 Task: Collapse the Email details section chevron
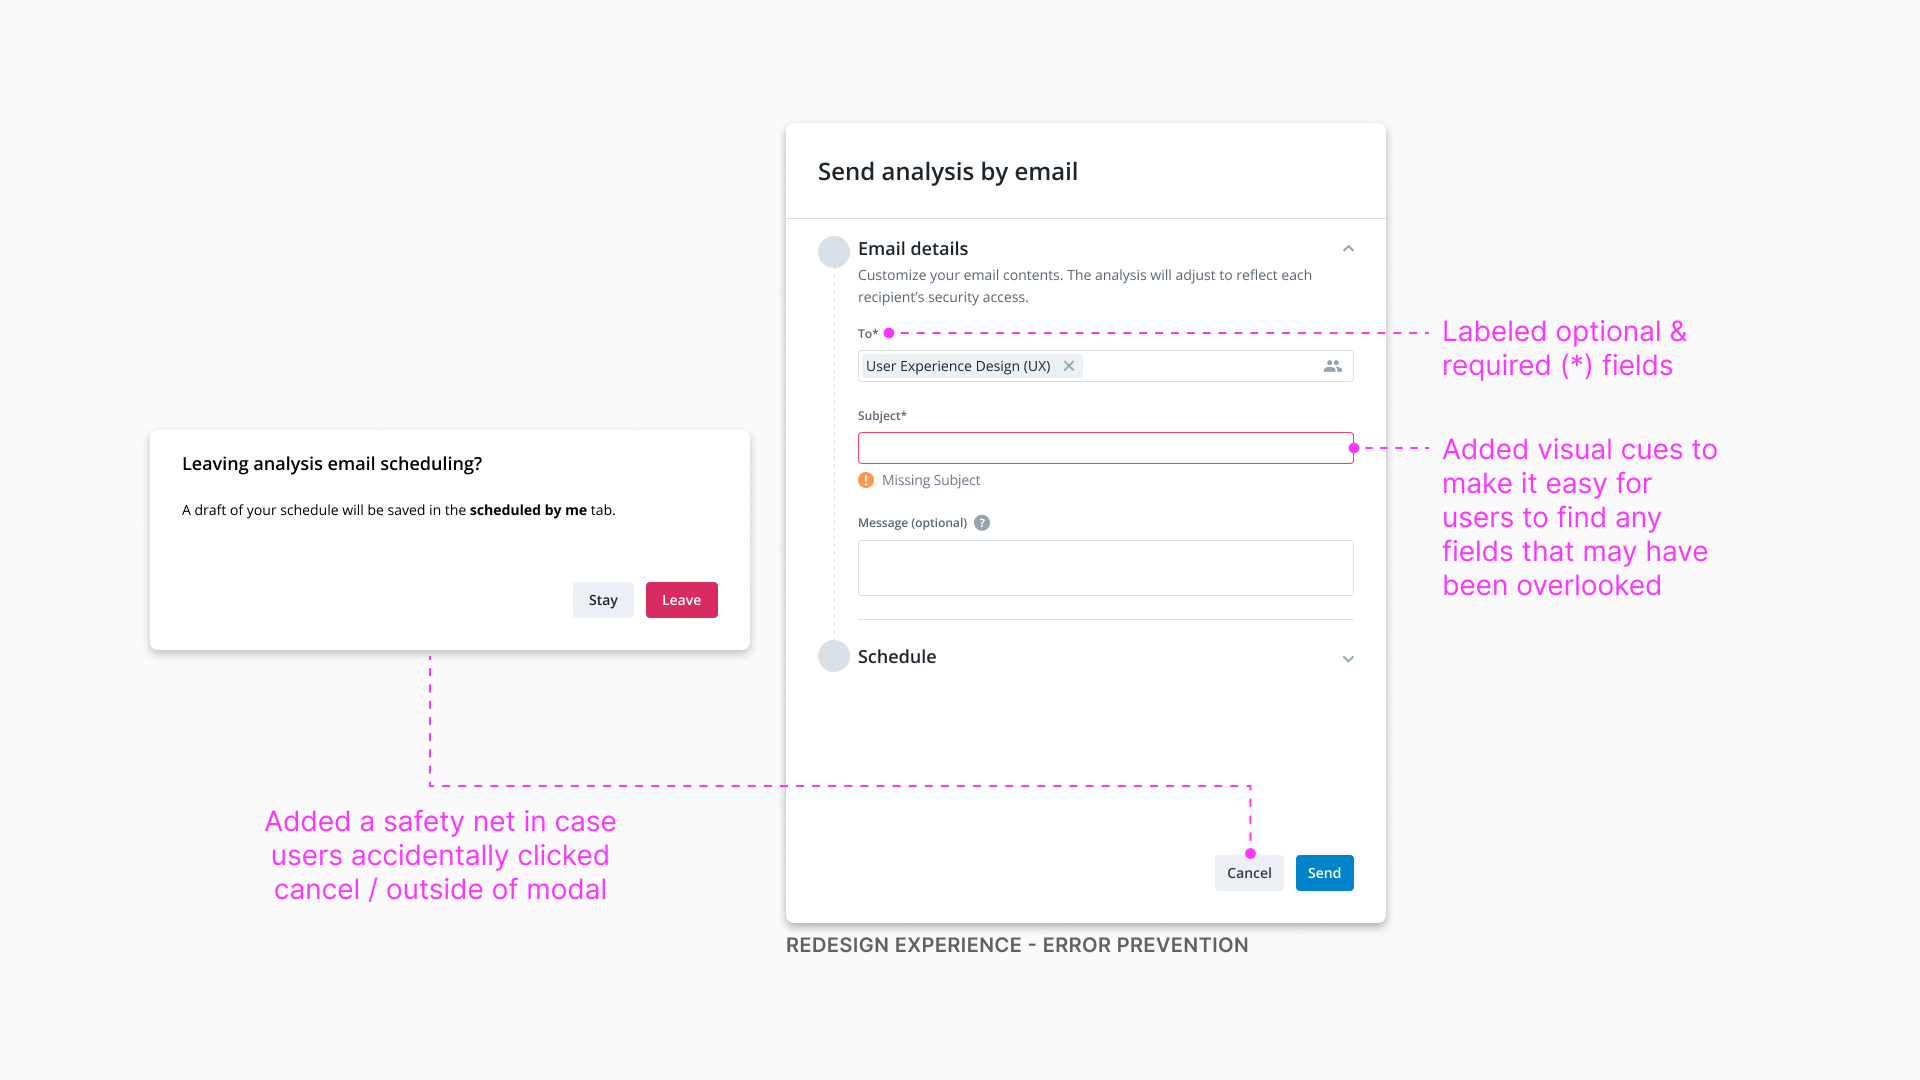(x=1348, y=249)
